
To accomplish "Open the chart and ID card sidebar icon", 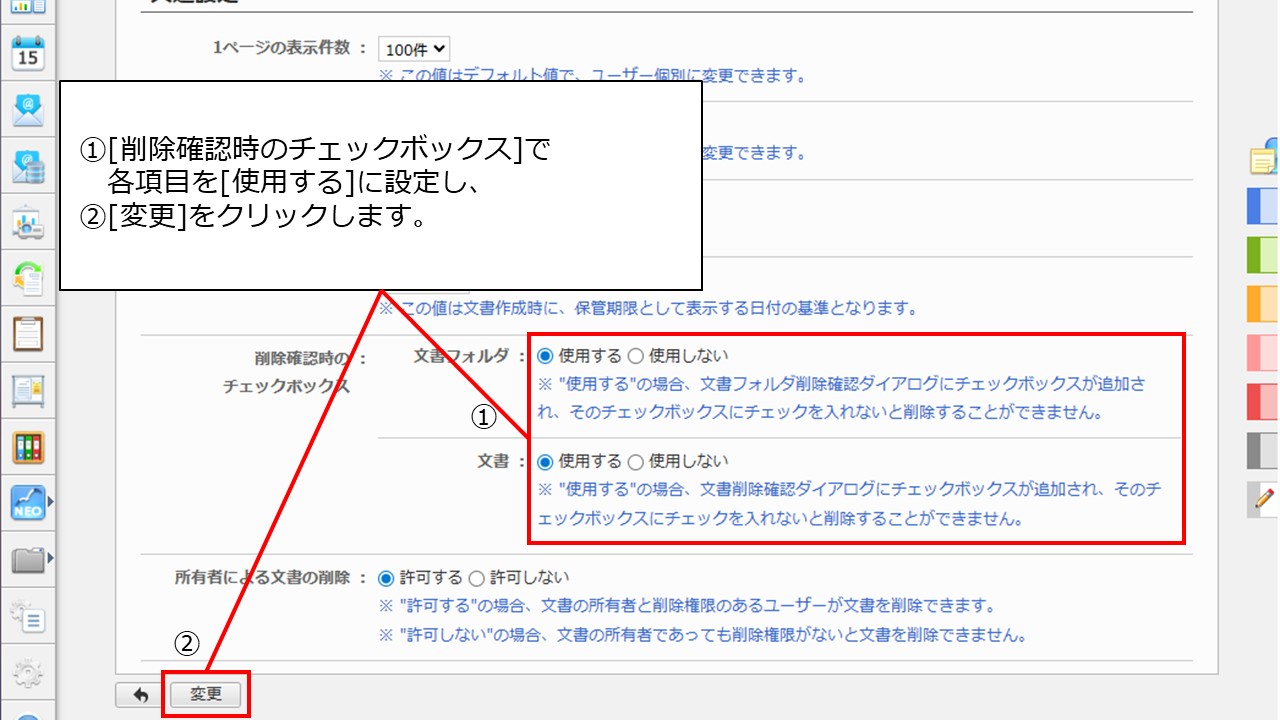I will tap(28, 223).
